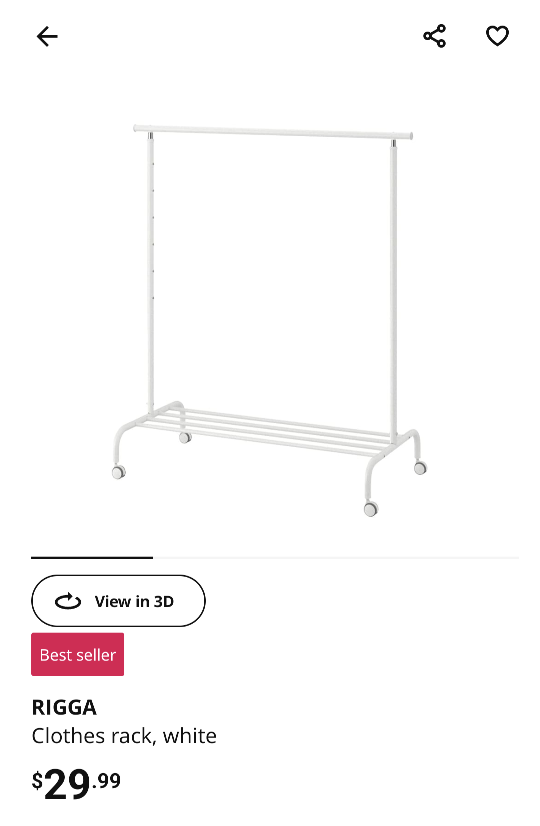Click the rear left caster wheel under the shelf
This screenshot has height=826, width=540.
[185, 437]
